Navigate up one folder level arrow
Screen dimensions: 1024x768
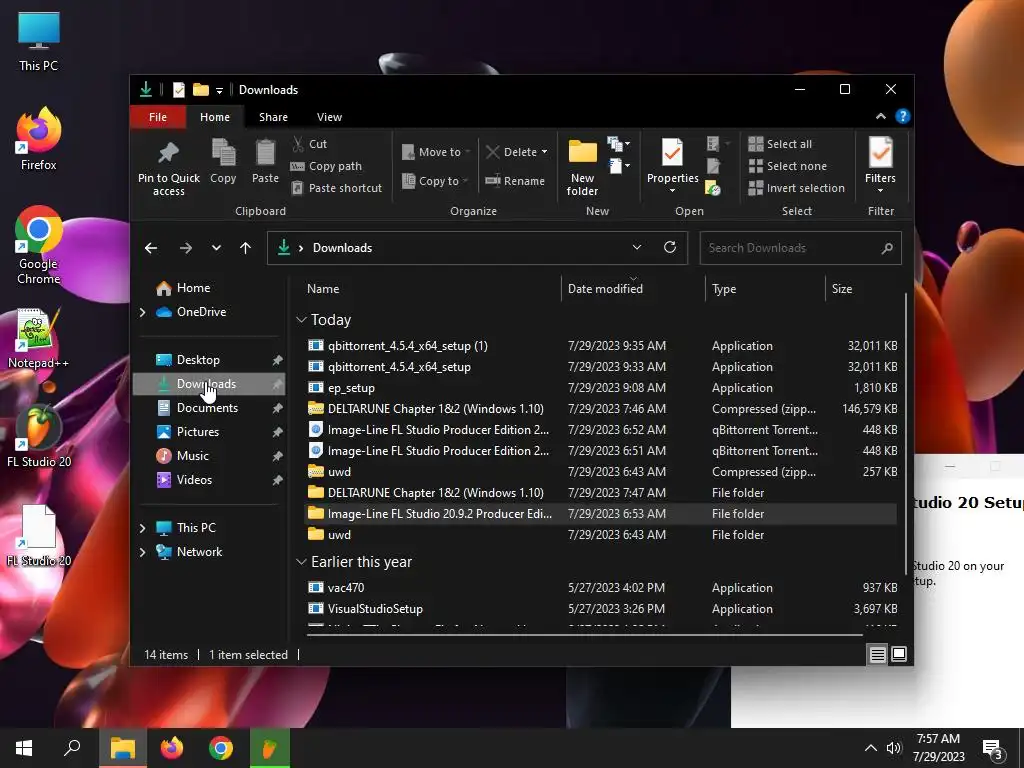point(246,248)
